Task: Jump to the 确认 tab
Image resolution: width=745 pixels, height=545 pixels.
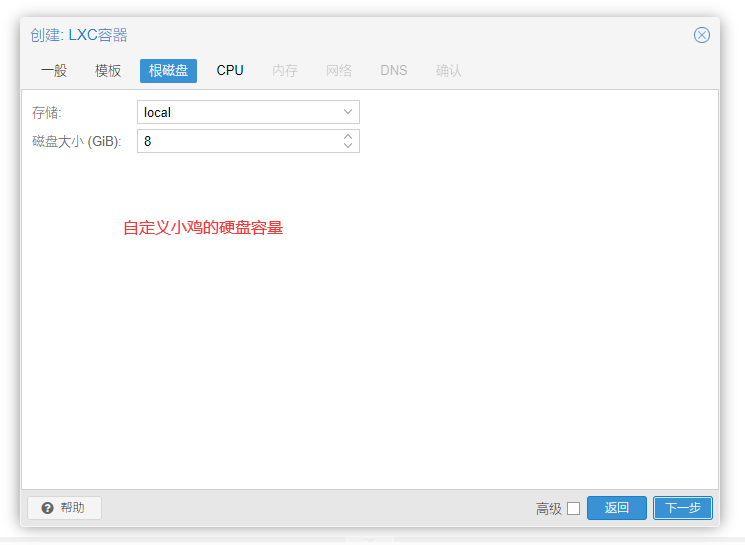Action: pos(449,71)
